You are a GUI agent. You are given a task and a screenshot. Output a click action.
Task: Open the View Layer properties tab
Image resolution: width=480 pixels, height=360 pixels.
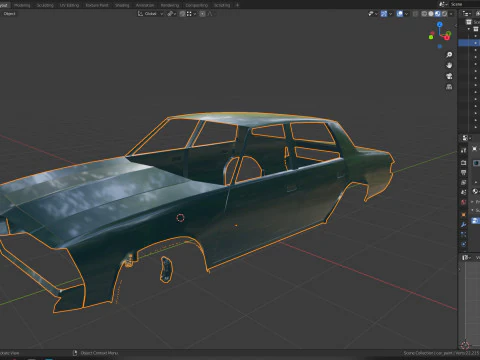(463, 183)
